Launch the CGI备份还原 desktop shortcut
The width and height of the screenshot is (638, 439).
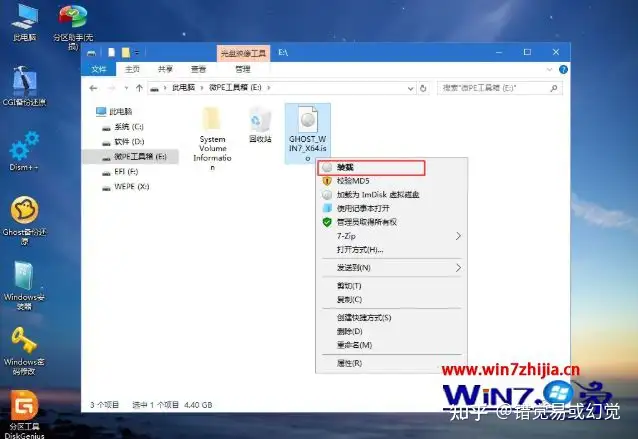click(24, 86)
